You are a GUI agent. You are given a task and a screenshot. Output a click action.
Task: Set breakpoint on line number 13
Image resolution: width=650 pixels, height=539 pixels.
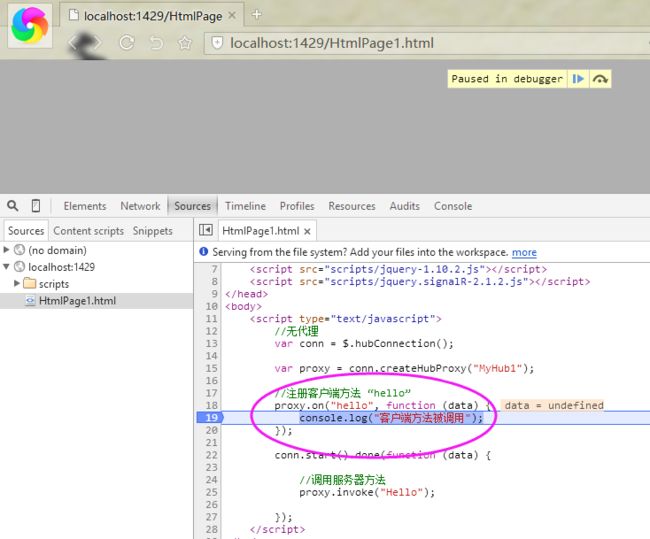pos(211,344)
